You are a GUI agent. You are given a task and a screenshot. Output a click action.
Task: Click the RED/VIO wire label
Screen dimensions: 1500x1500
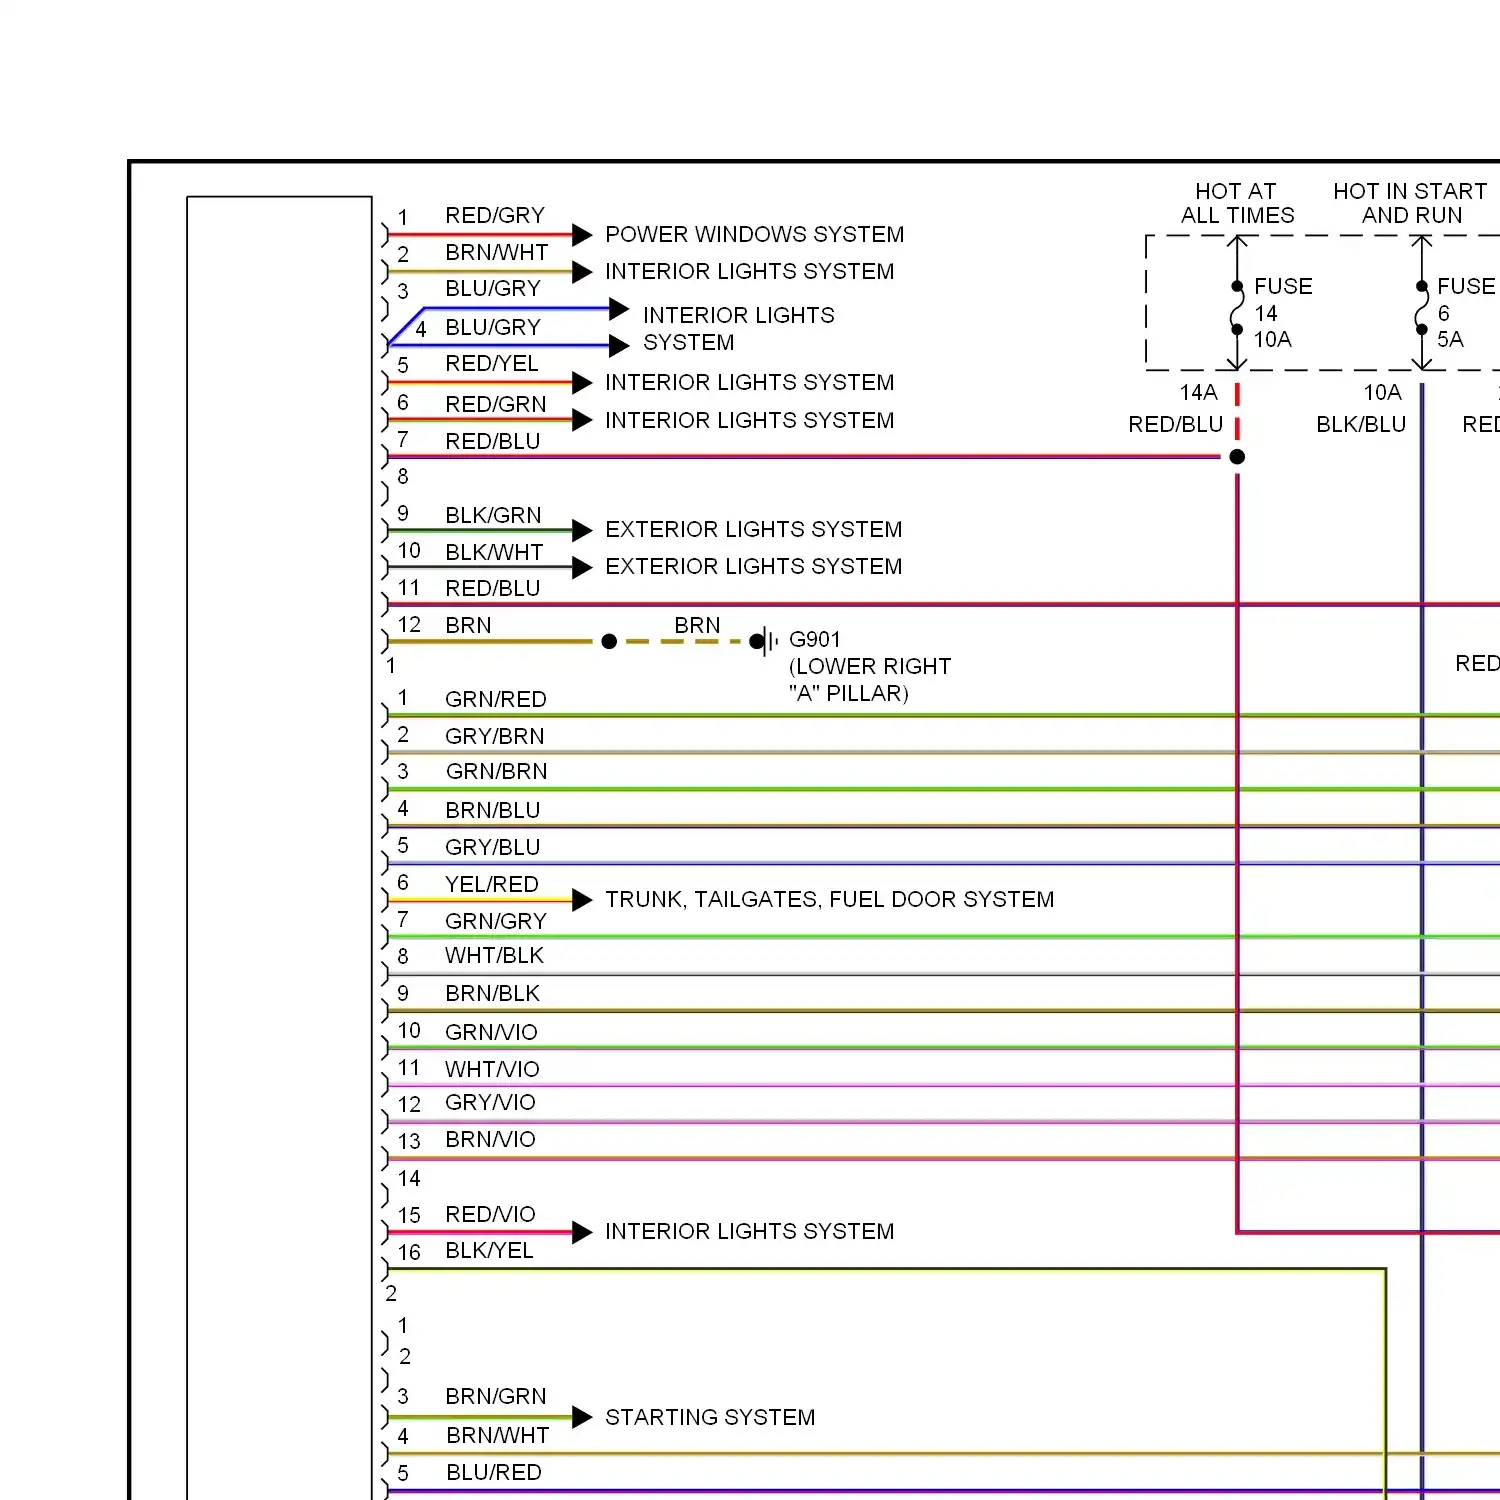click(x=490, y=1214)
